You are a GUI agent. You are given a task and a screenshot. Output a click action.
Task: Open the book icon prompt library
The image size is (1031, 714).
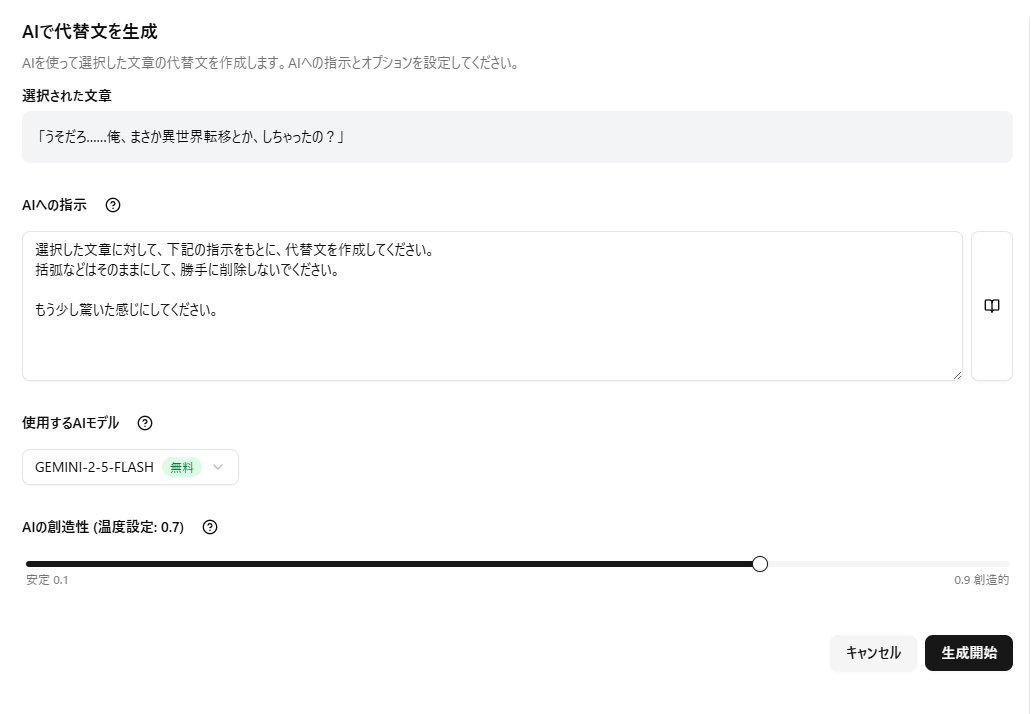[x=991, y=306]
